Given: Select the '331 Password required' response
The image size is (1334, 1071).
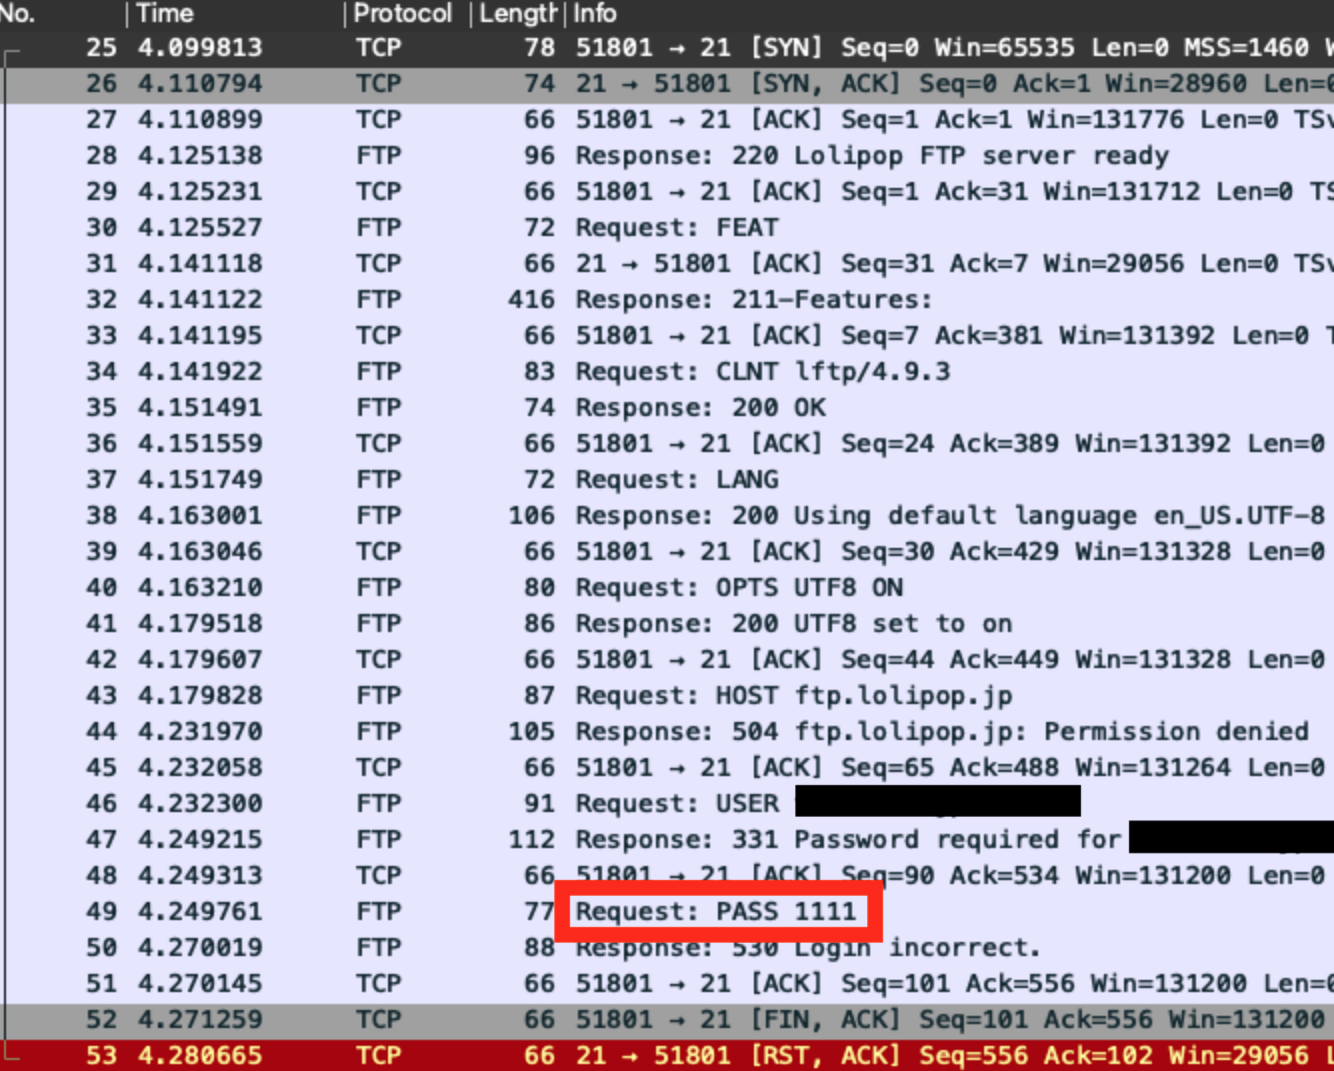Looking at the screenshot, I should tap(667, 840).
